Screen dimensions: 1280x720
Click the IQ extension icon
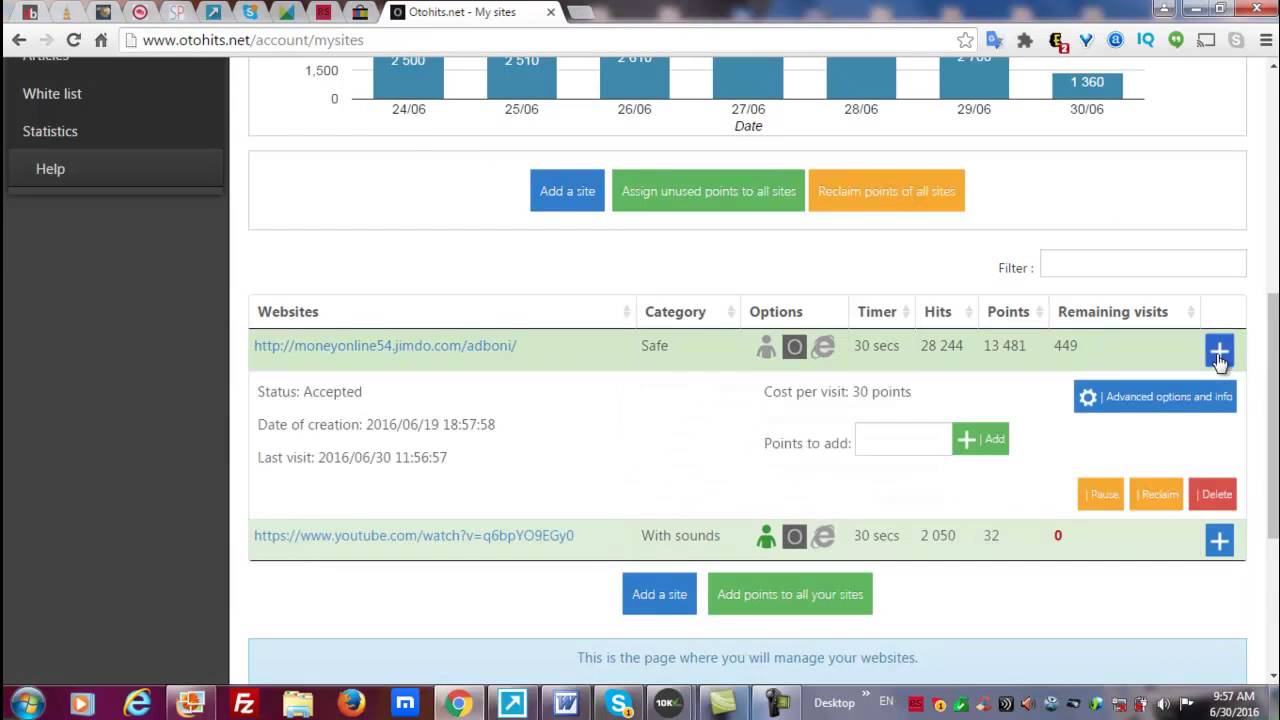[1146, 40]
